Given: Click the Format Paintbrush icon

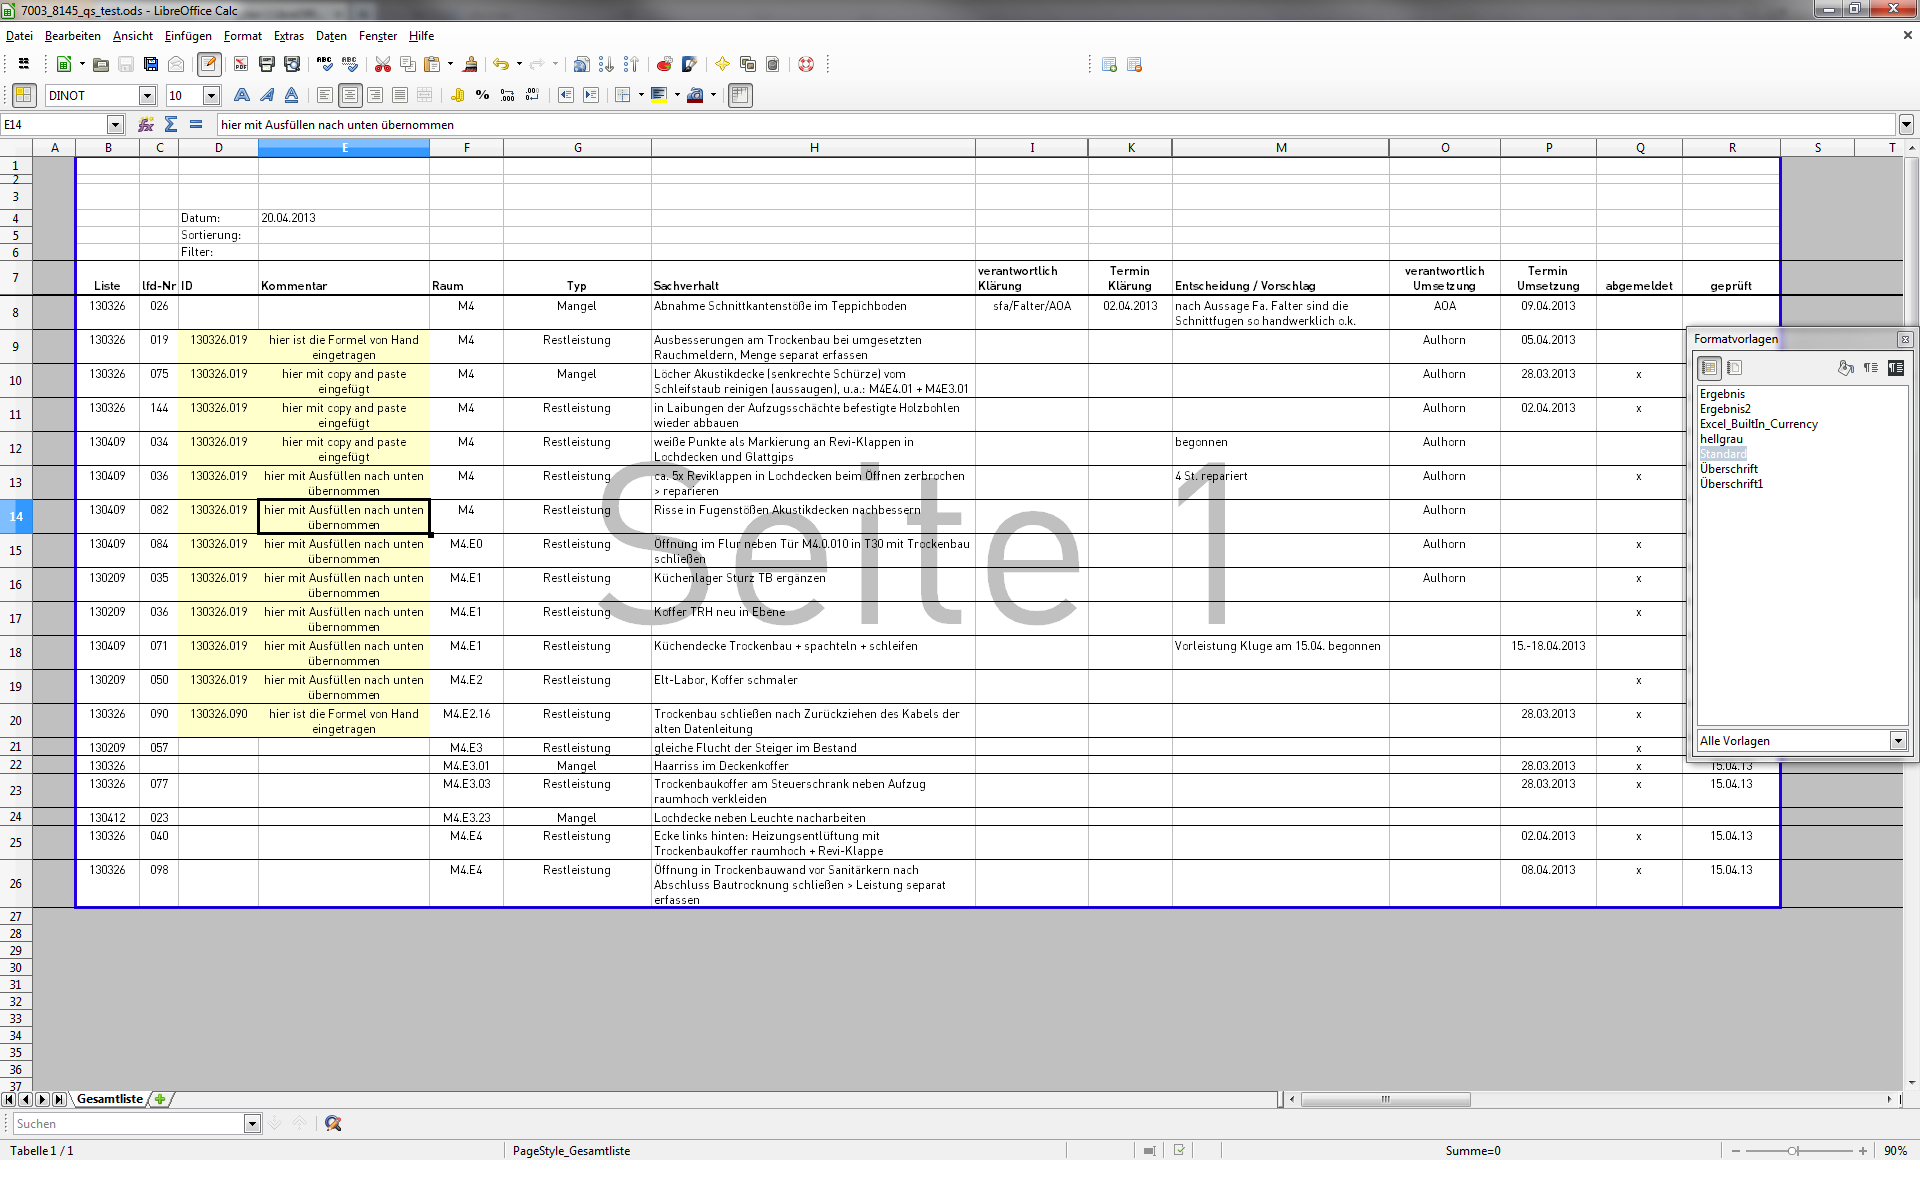Looking at the screenshot, I should click(470, 64).
